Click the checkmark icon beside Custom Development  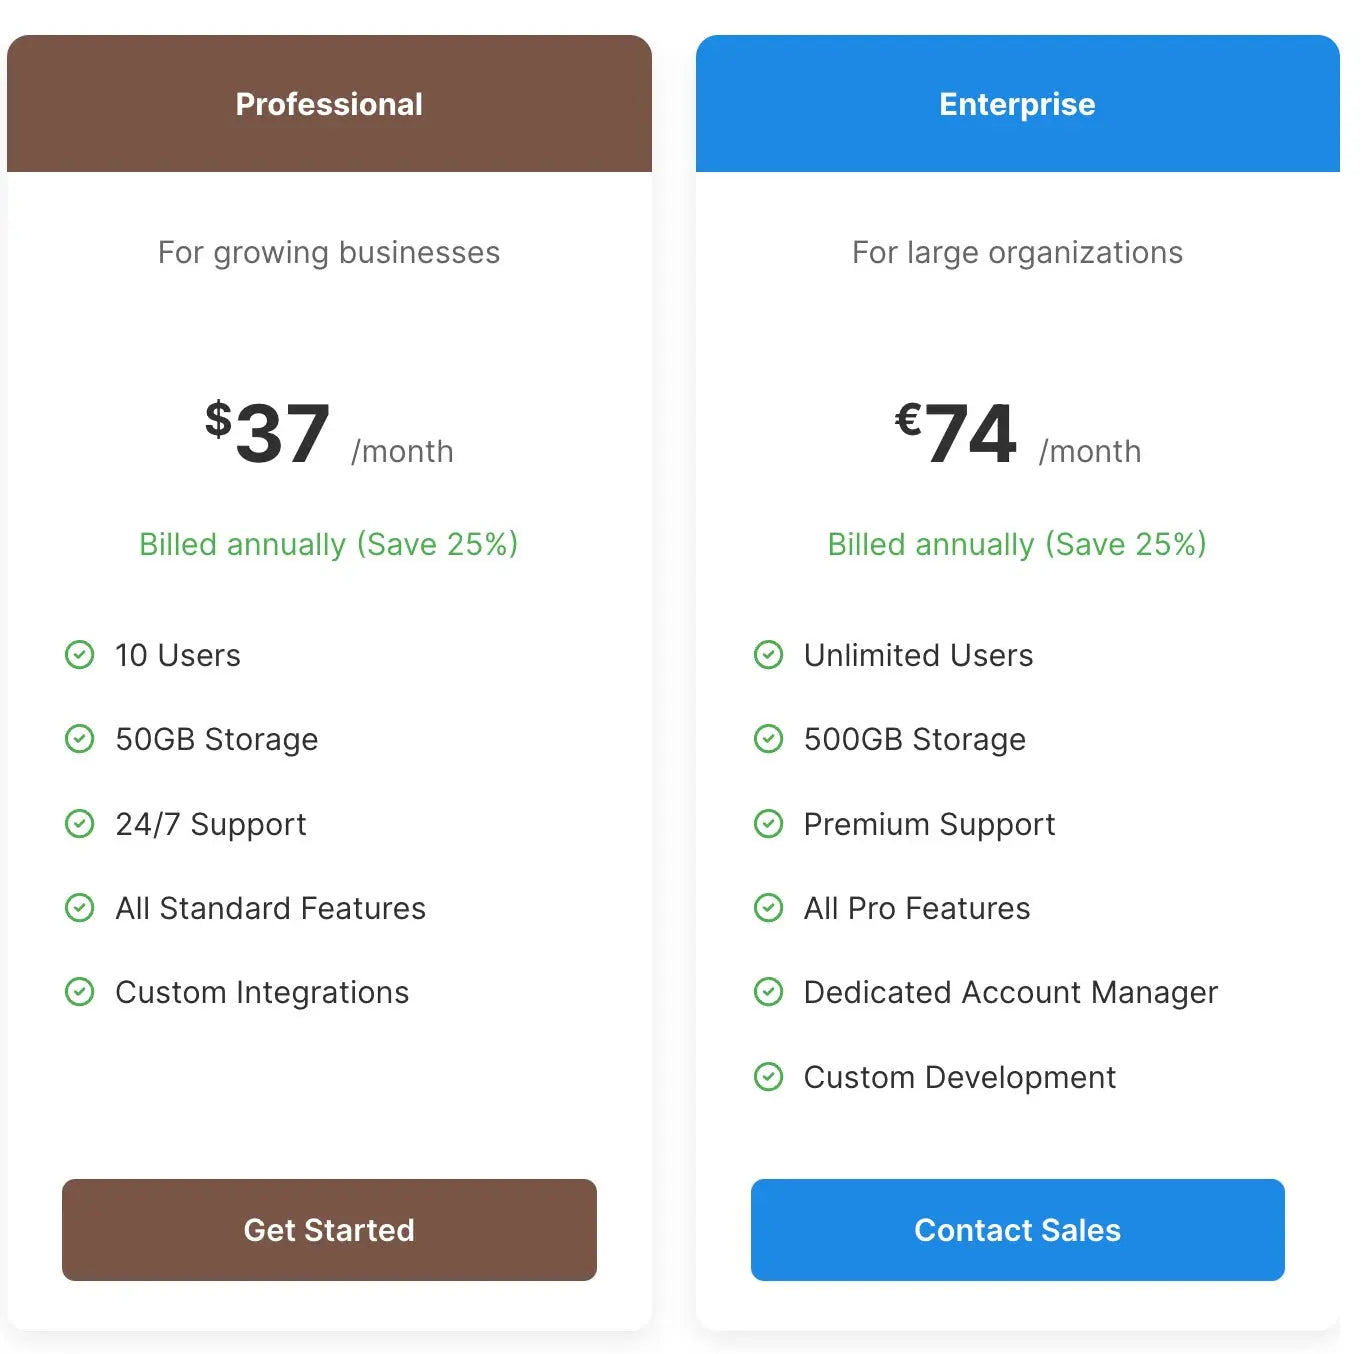[x=768, y=1077]
